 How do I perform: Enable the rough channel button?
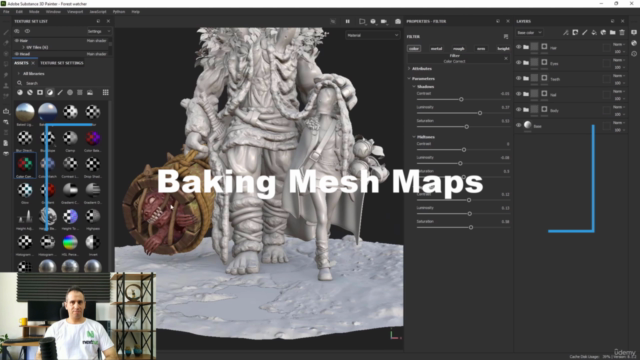[x=459, y=49]
